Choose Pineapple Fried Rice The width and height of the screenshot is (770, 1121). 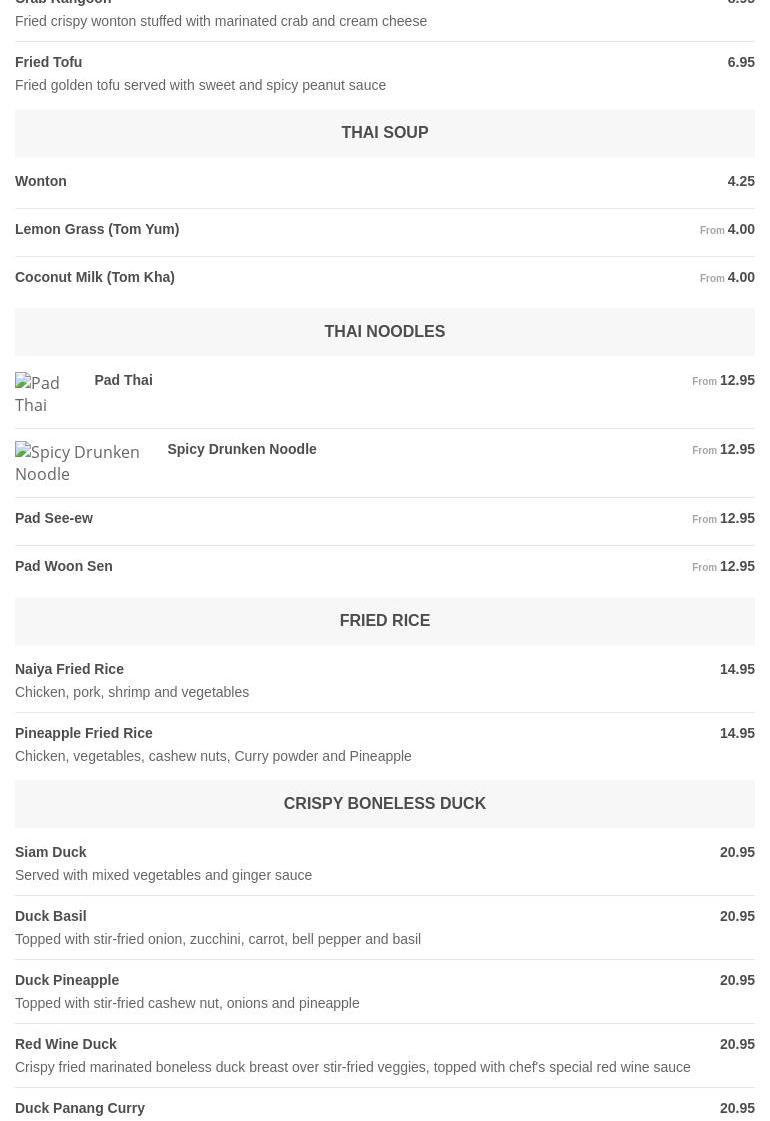point(84,733)
